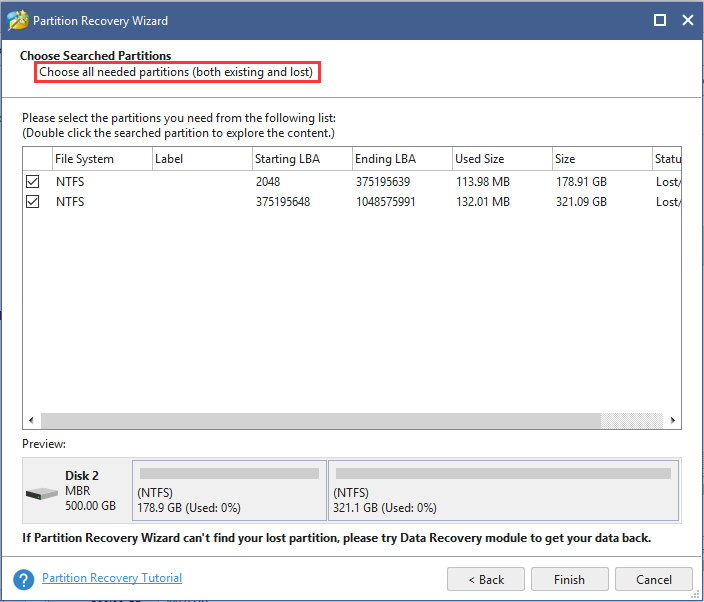Click the blue help question mark icon
Screen dimensions: 704x602
coord(23,579)
